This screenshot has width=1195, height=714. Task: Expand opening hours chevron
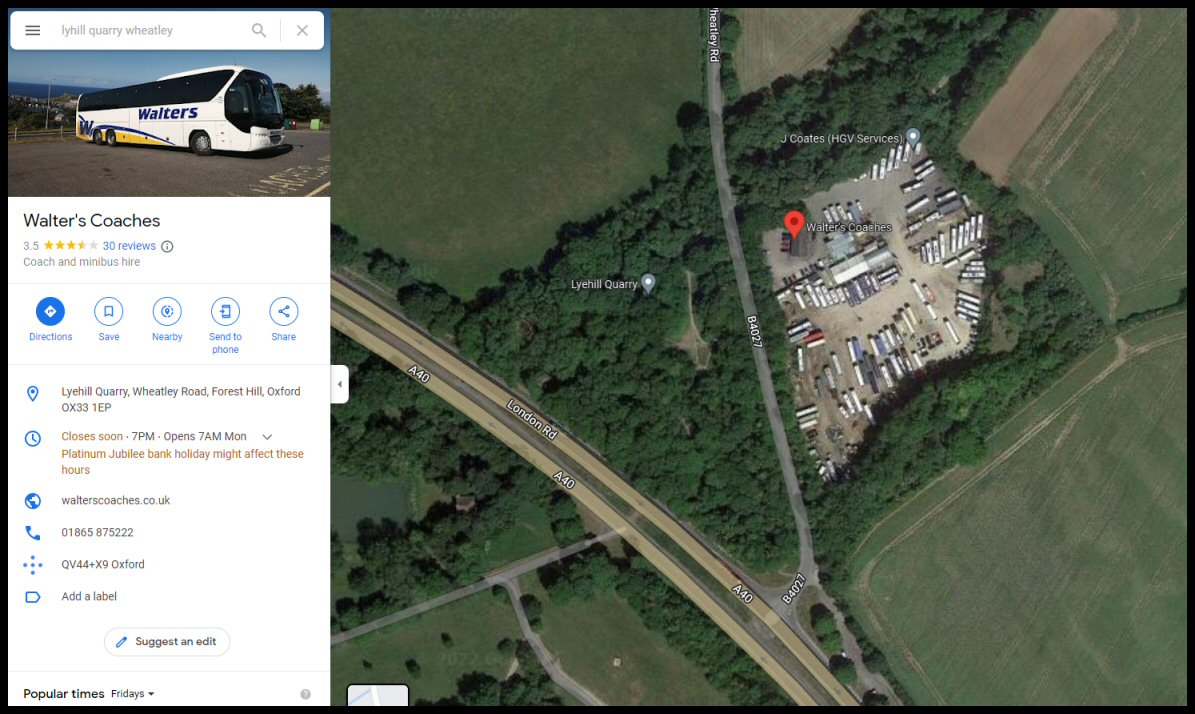pyautogui.click(x=268, y=437)
